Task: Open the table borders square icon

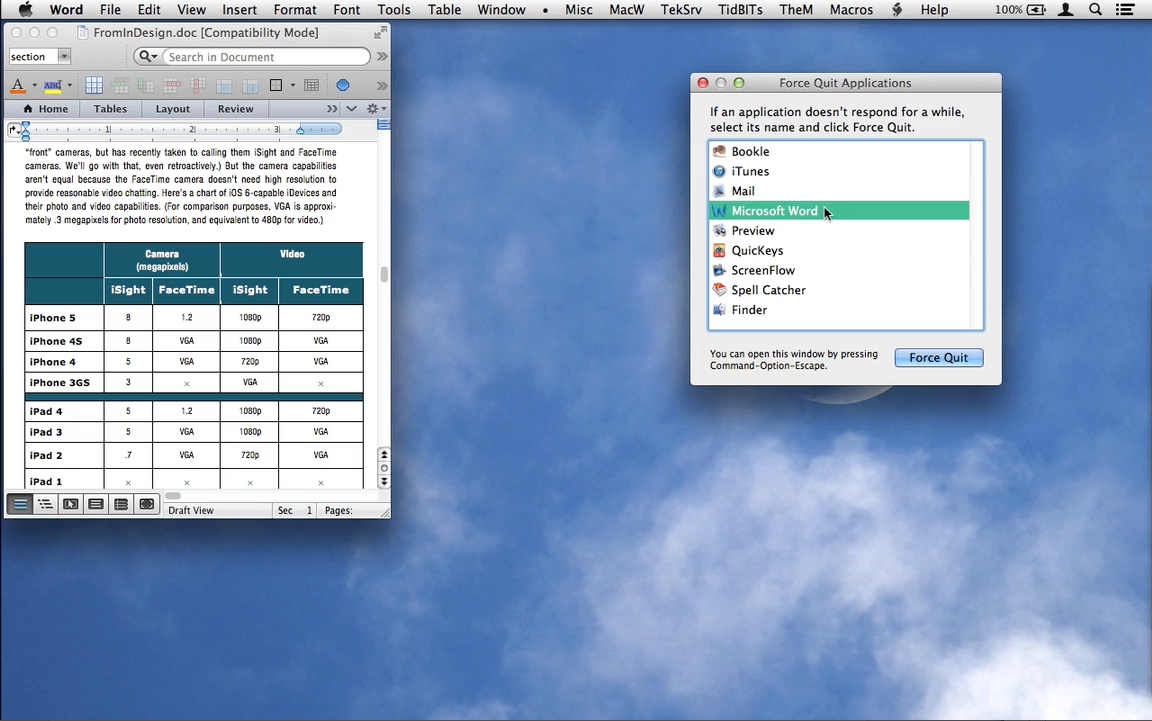Action: [x=276, y=85]
